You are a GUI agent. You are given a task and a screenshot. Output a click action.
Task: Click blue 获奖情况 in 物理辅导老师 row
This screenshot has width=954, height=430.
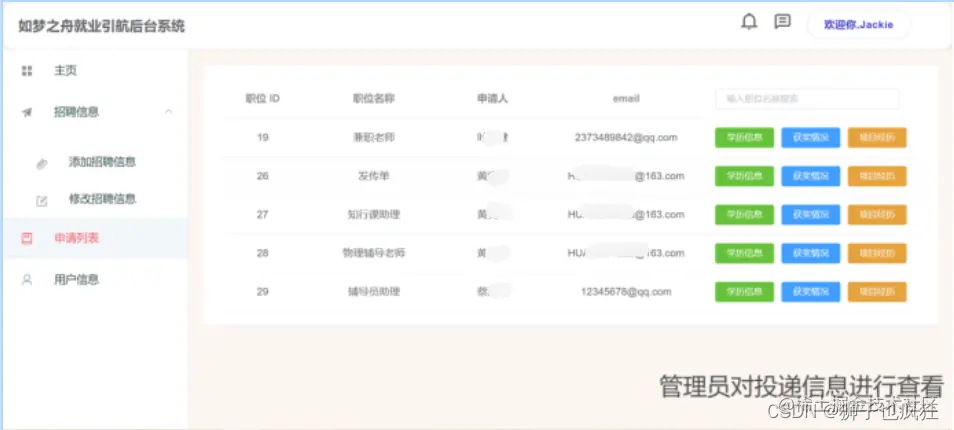coord(810,253)
